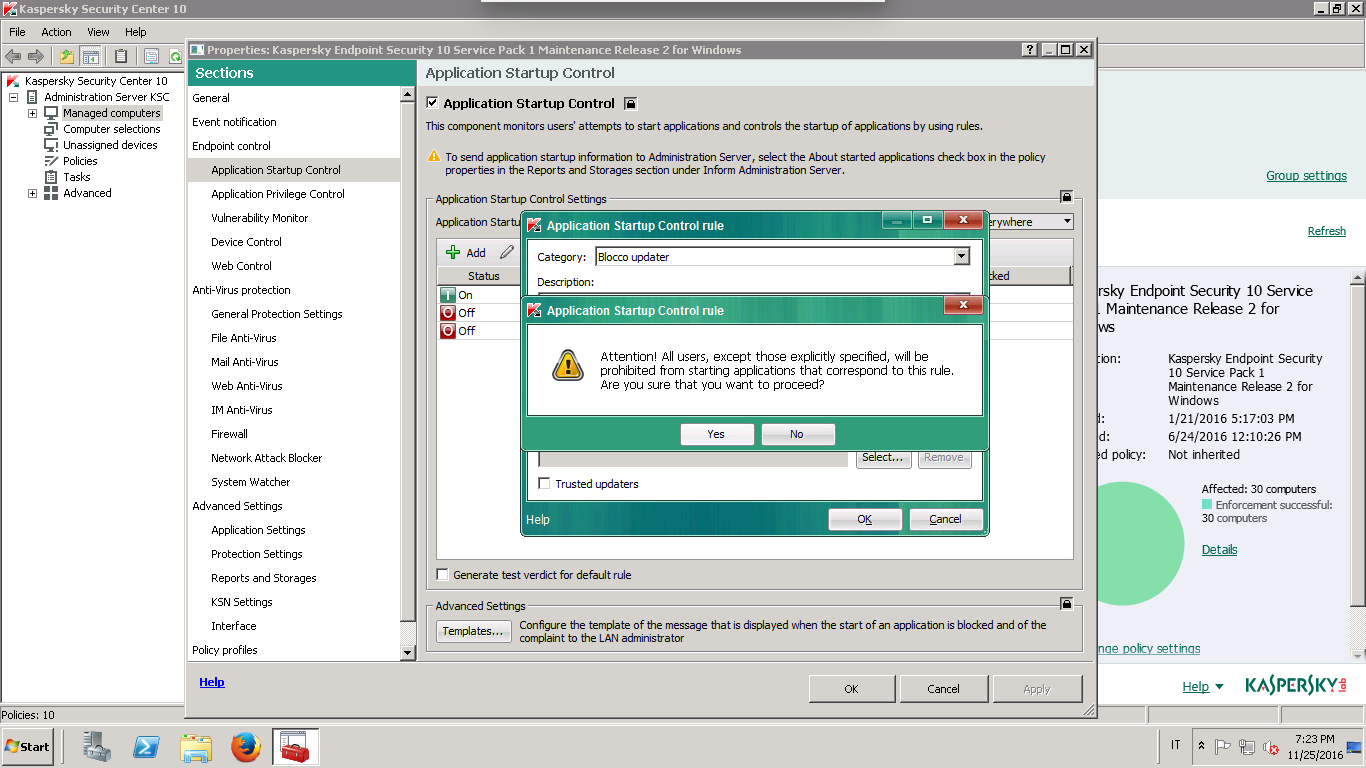Screen dimensions: 1366x768
Task: Click the Advanced grid icon in tree
Action: click(x=51, y=193)
